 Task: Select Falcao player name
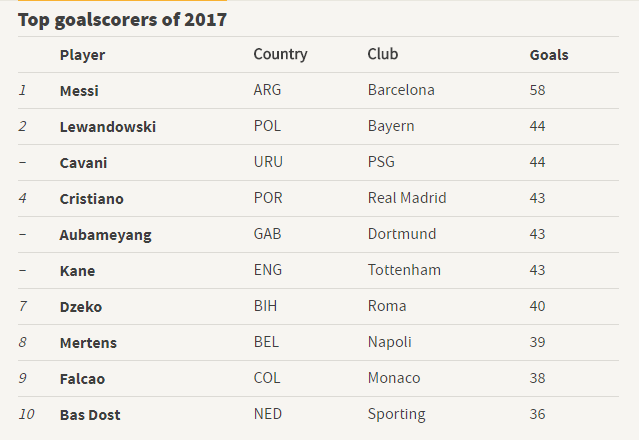(x=82, y=379)
